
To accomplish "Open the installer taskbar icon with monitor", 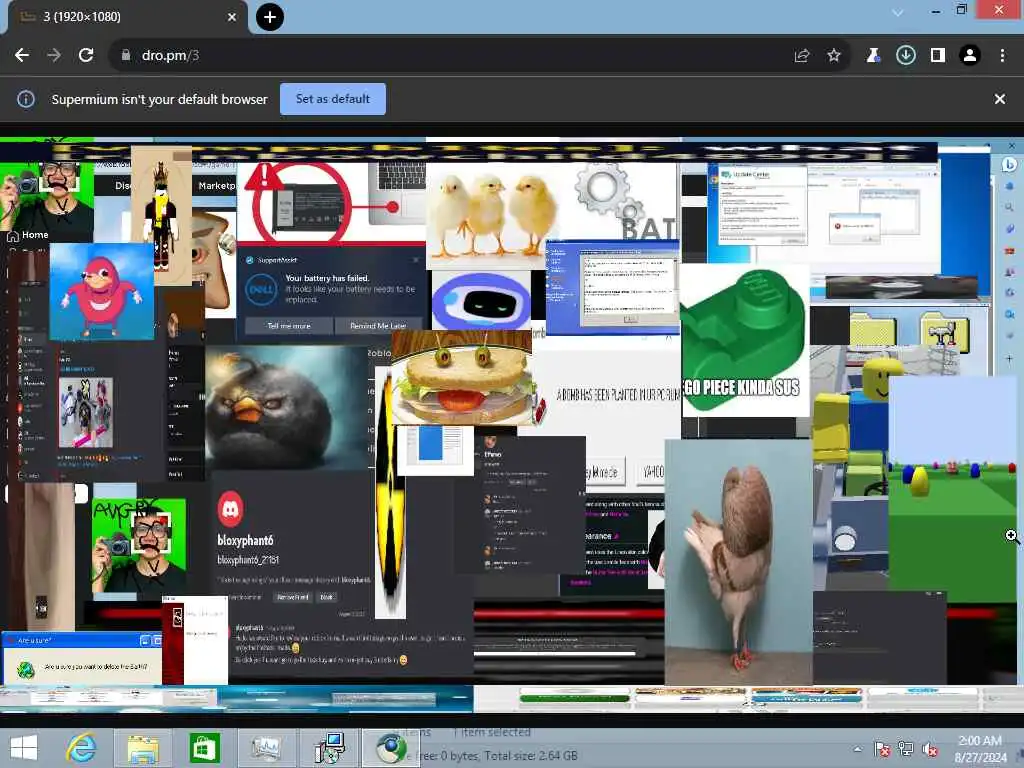I will (x=328, y=748).
